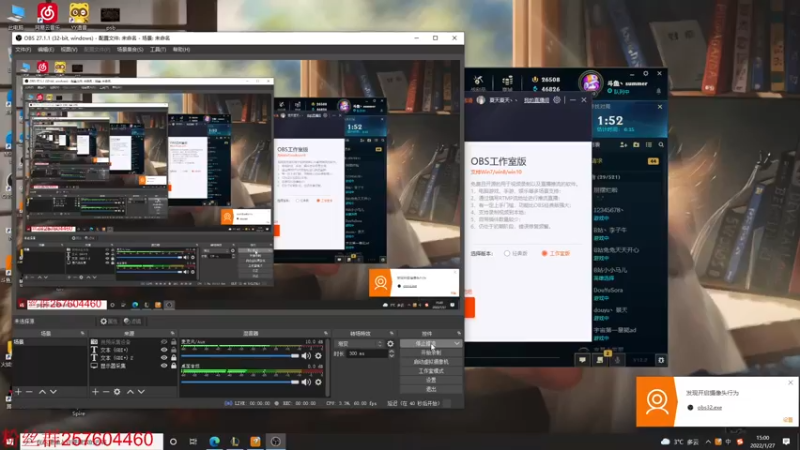The width and height of the screenshot is (800, 450).
Task: Open the 视图(V) menu in OBS
Action: click(x=69, y=49)
